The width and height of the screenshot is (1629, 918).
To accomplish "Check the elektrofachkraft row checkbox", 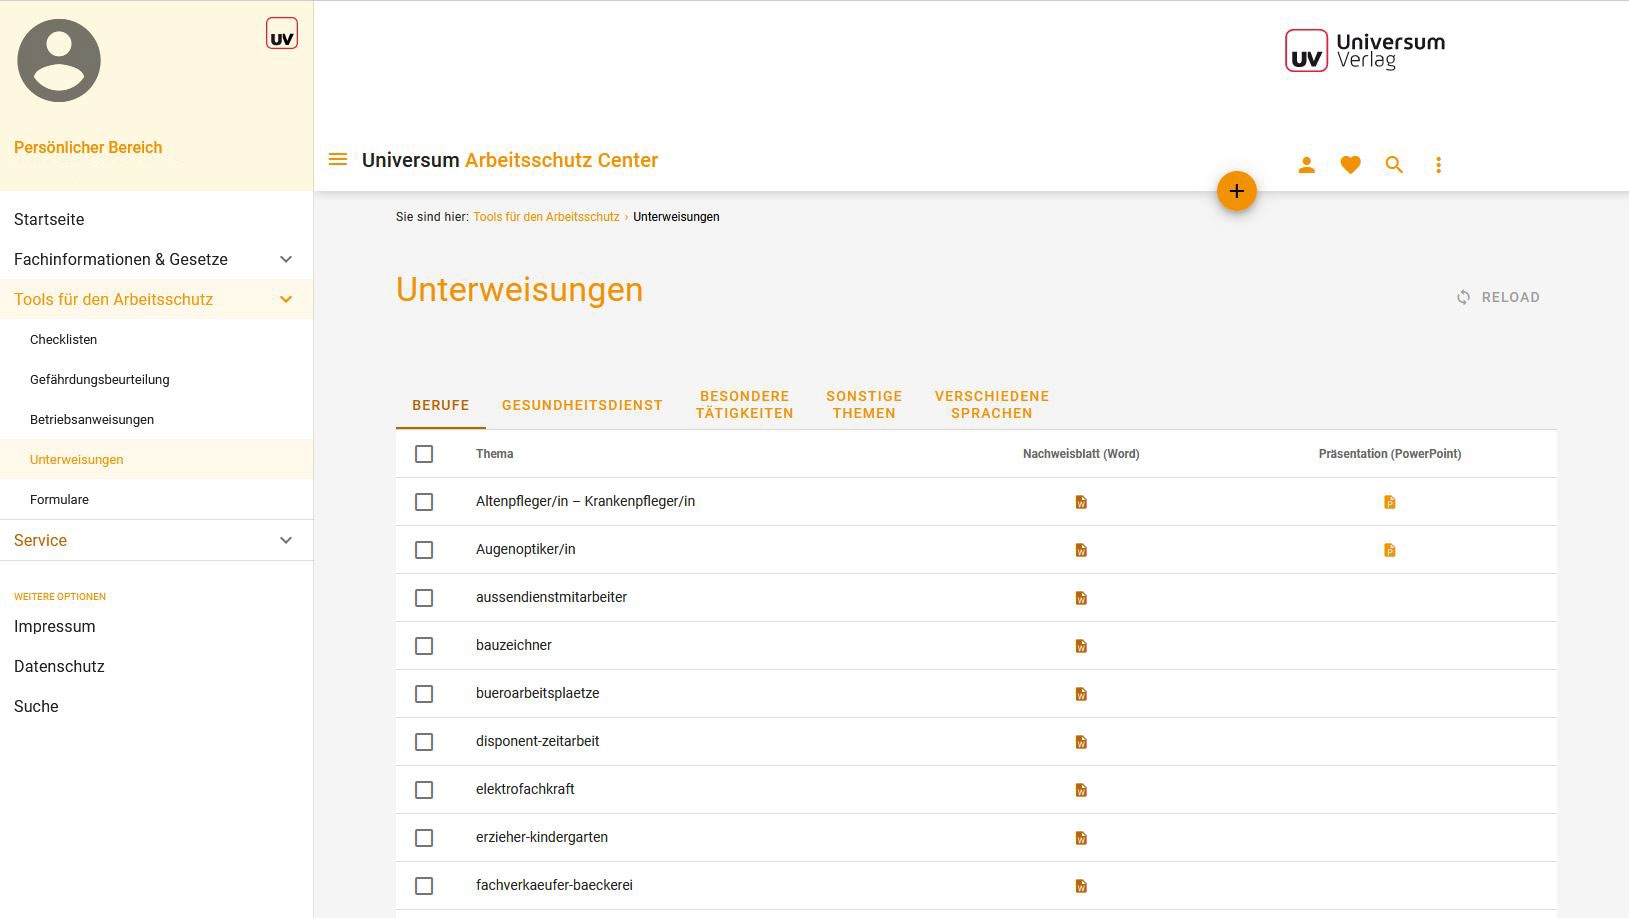I will (424, 790).
